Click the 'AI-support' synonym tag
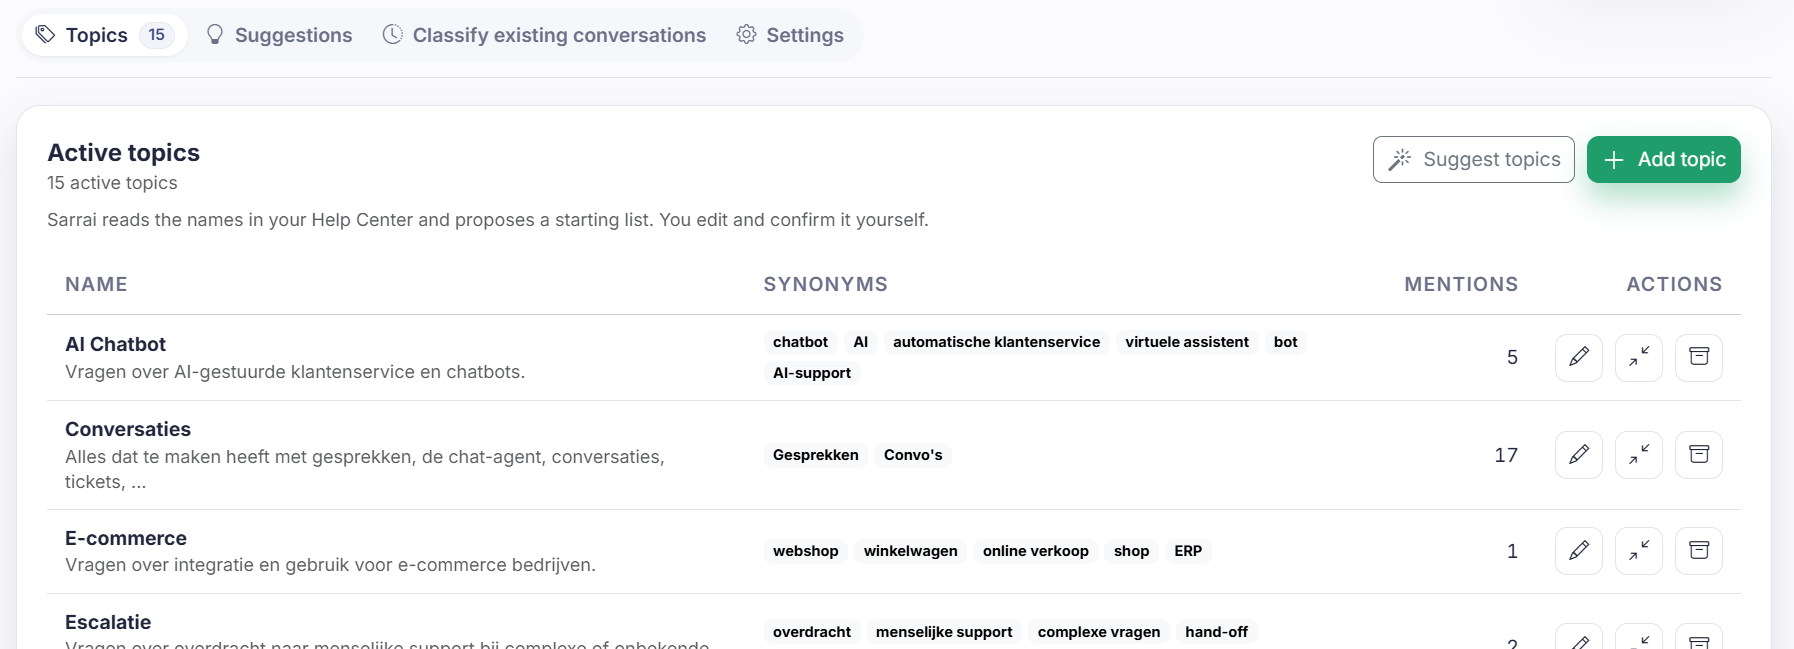Viewport: 1794px width, 649px height. [812, 373]
